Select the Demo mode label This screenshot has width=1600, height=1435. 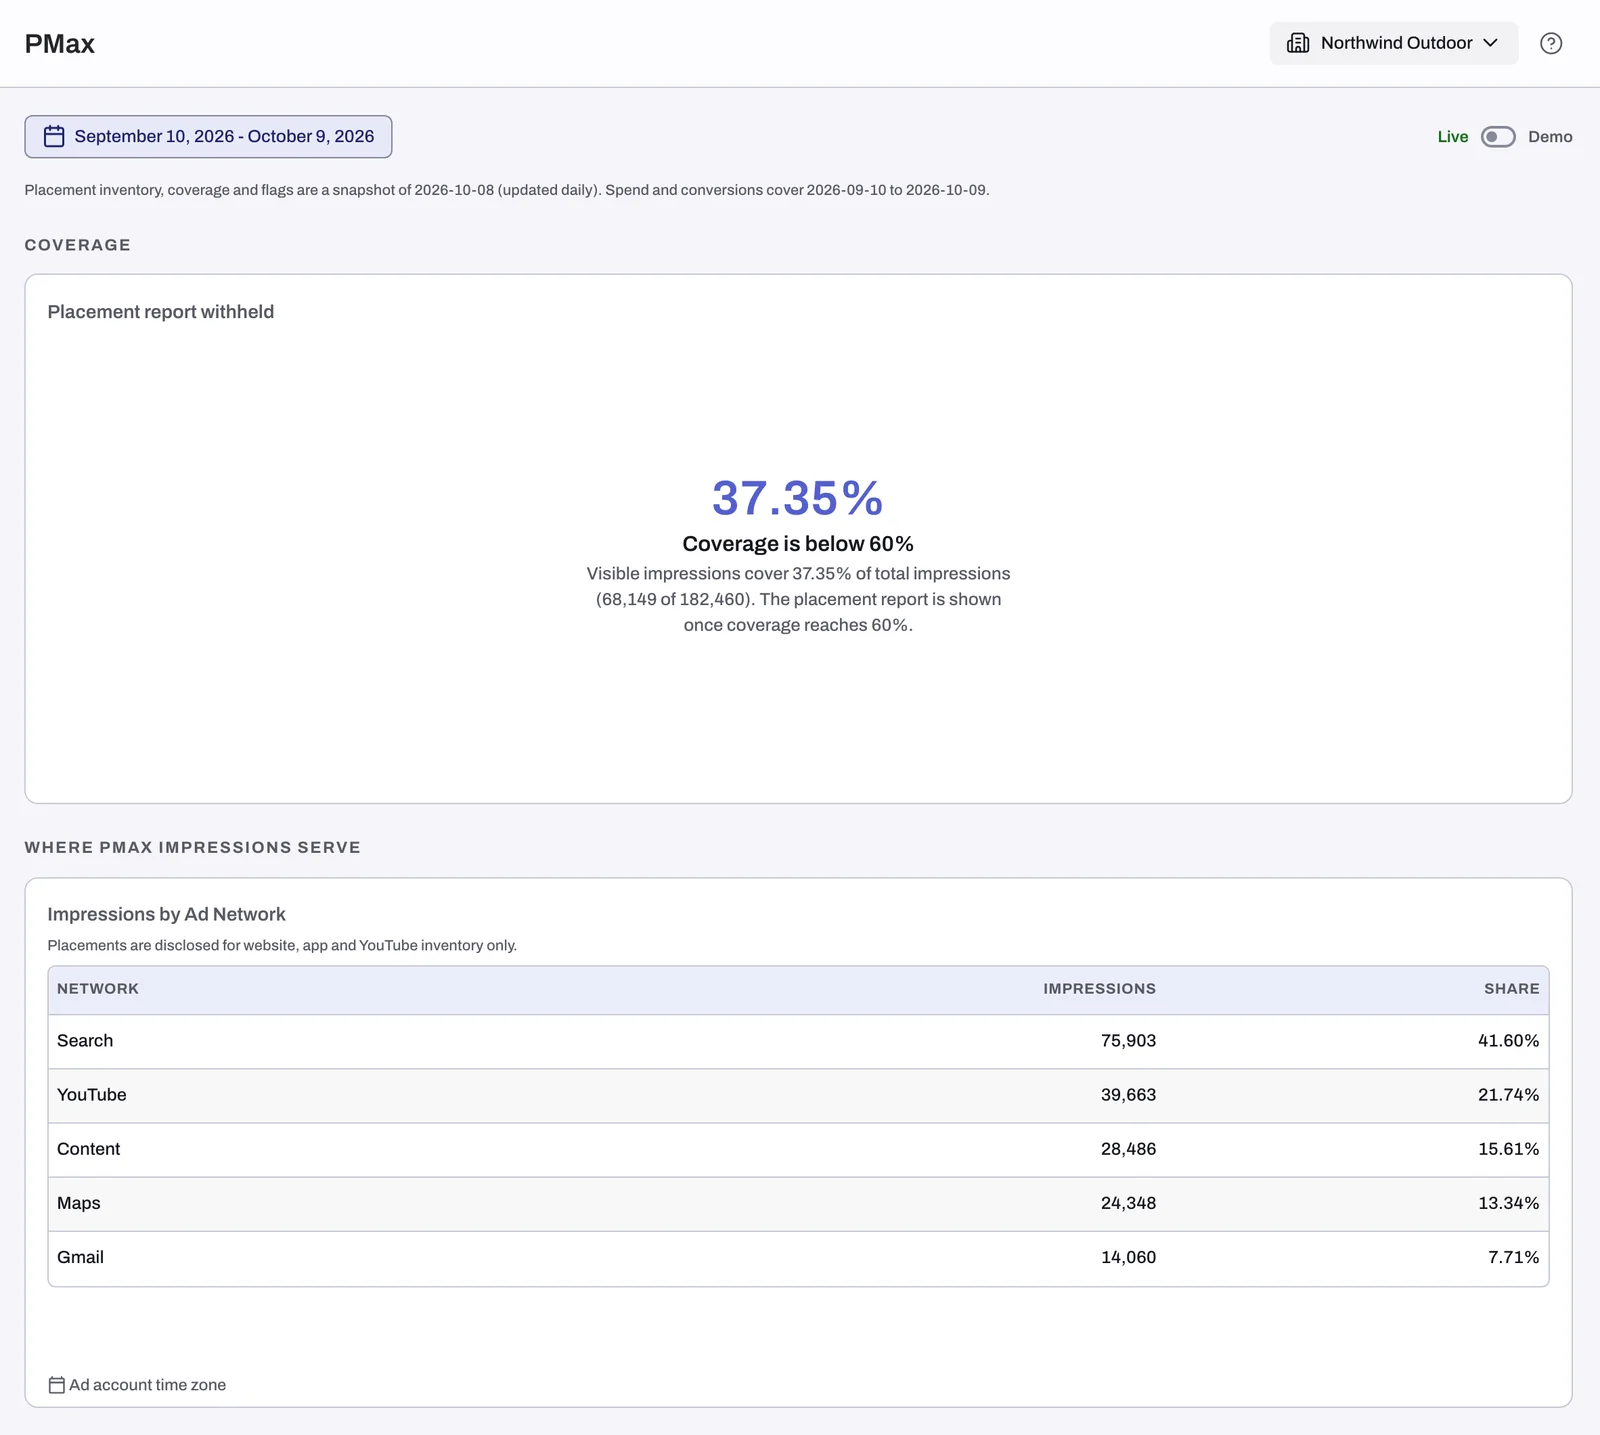tap(1550, 137)
